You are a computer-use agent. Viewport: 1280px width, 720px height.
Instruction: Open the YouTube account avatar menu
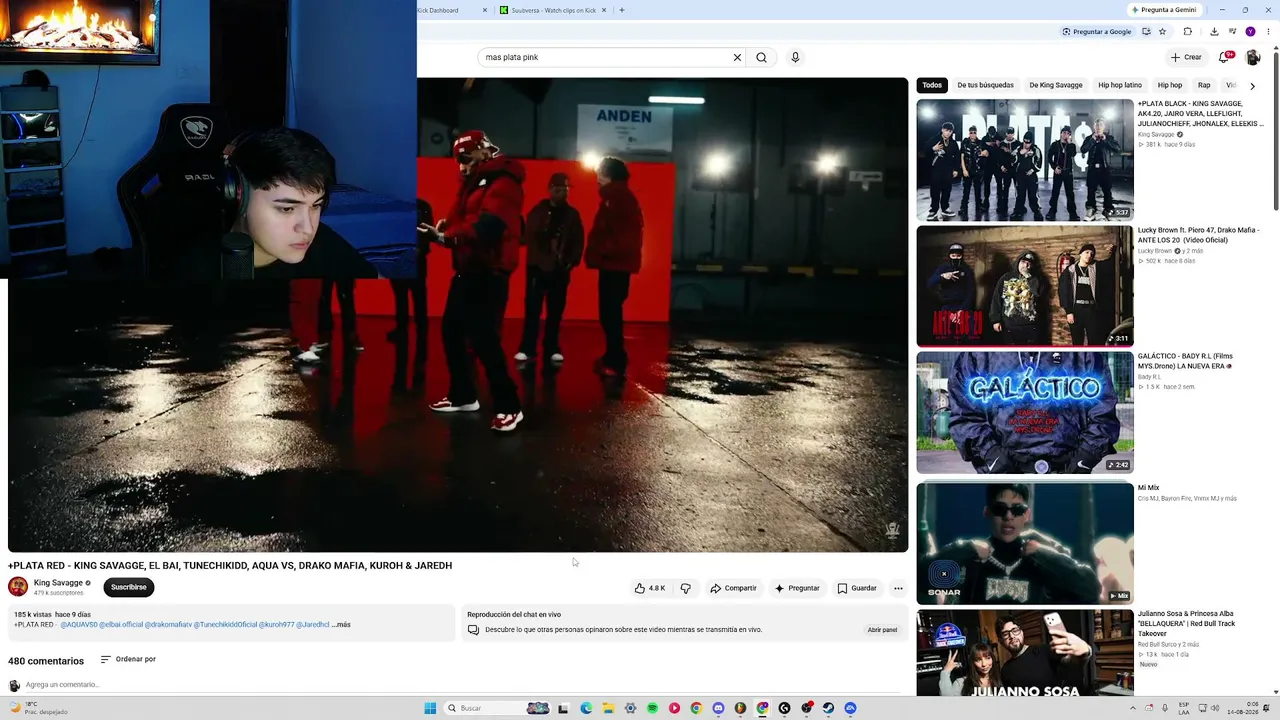(x=1252, y=57)
